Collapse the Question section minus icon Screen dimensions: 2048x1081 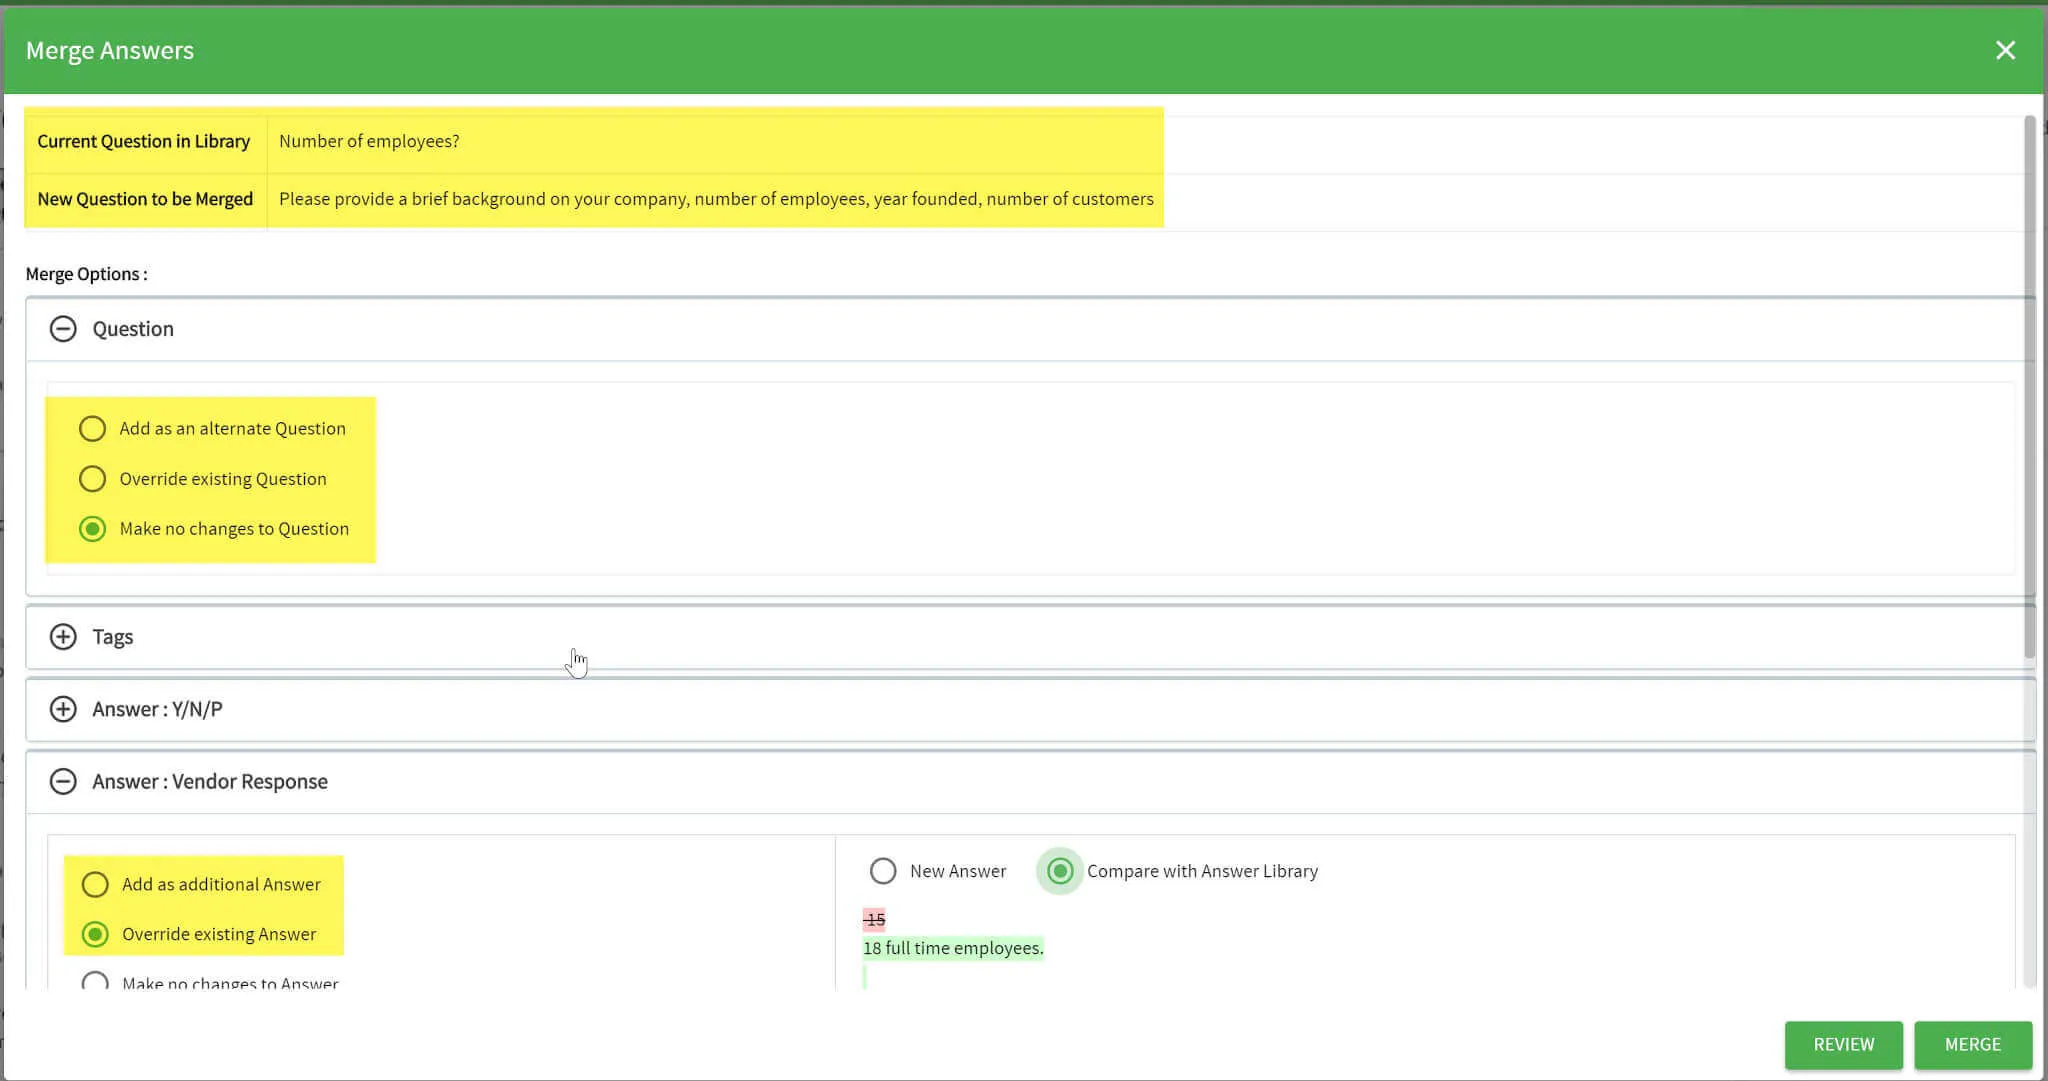63,329
